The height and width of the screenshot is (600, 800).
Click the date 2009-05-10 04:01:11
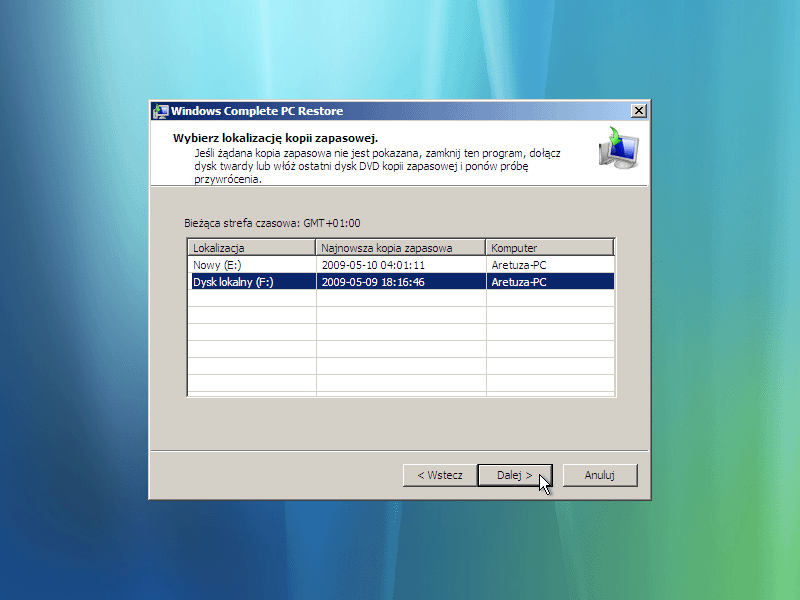(373, 265)
